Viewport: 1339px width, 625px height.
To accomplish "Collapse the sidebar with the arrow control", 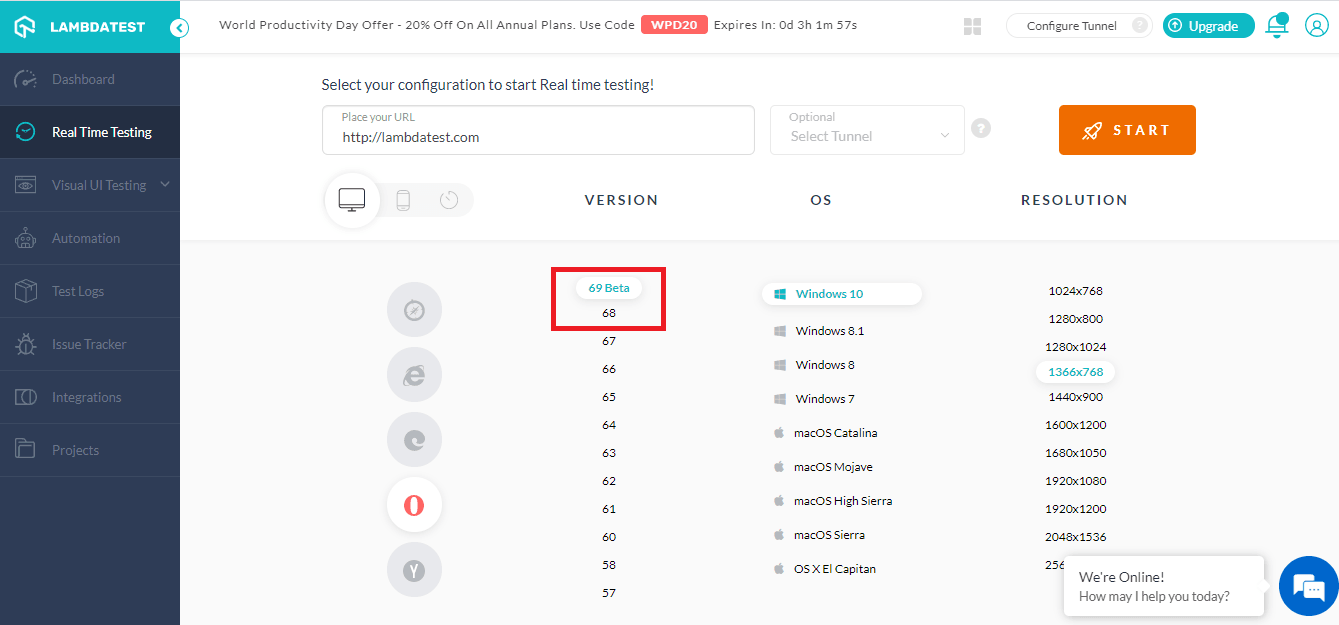I will coord(179,29).
